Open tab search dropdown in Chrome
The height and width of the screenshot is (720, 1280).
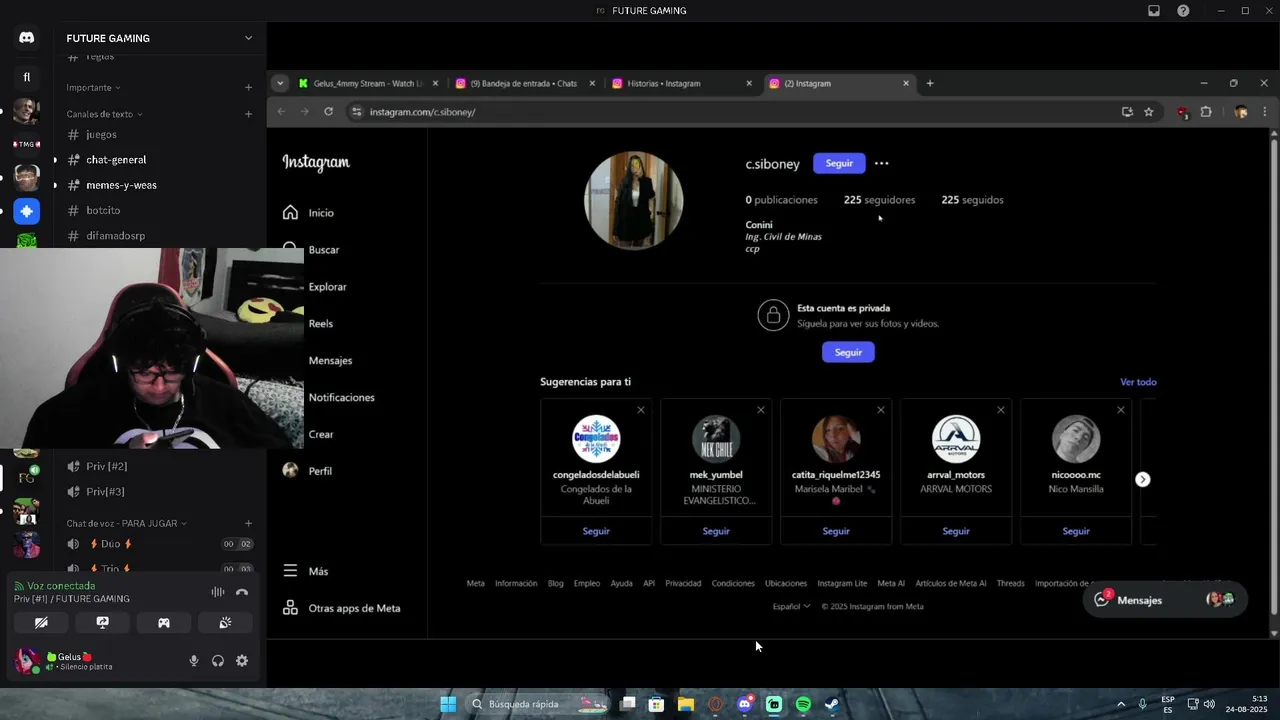click(280, 83)
